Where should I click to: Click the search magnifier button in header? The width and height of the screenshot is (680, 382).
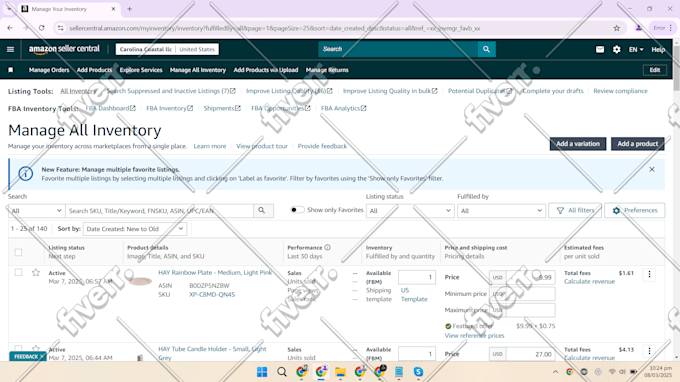(487, 49)
